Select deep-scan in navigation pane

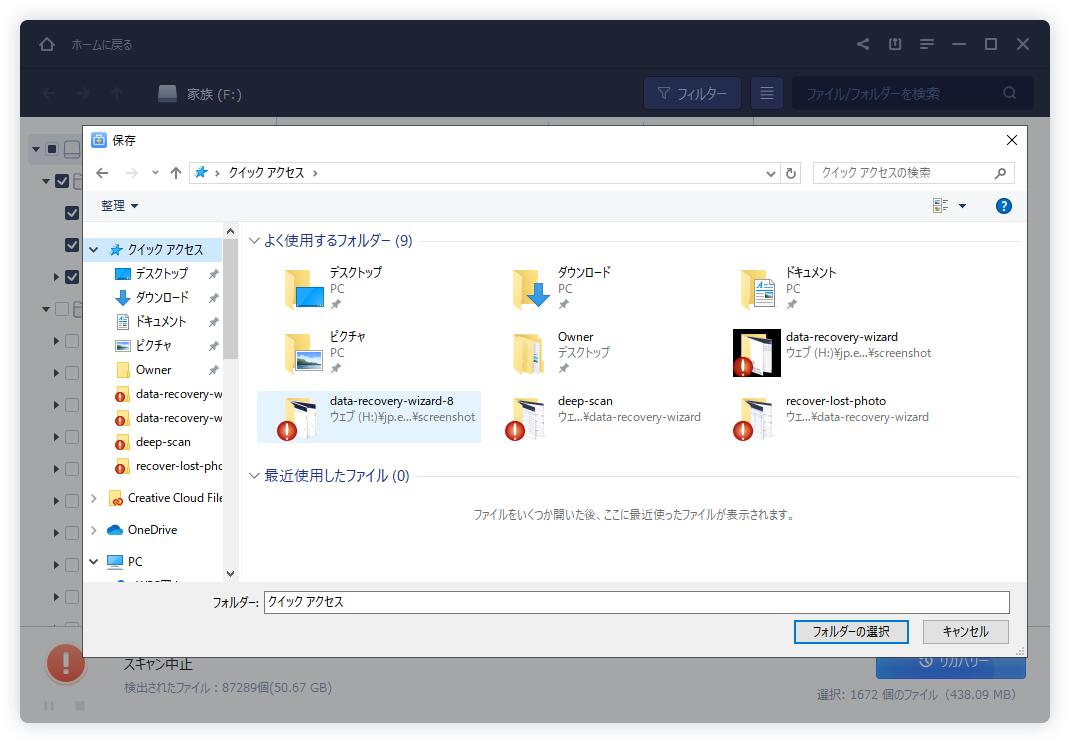pyautogui.click(x=162, y=442)
